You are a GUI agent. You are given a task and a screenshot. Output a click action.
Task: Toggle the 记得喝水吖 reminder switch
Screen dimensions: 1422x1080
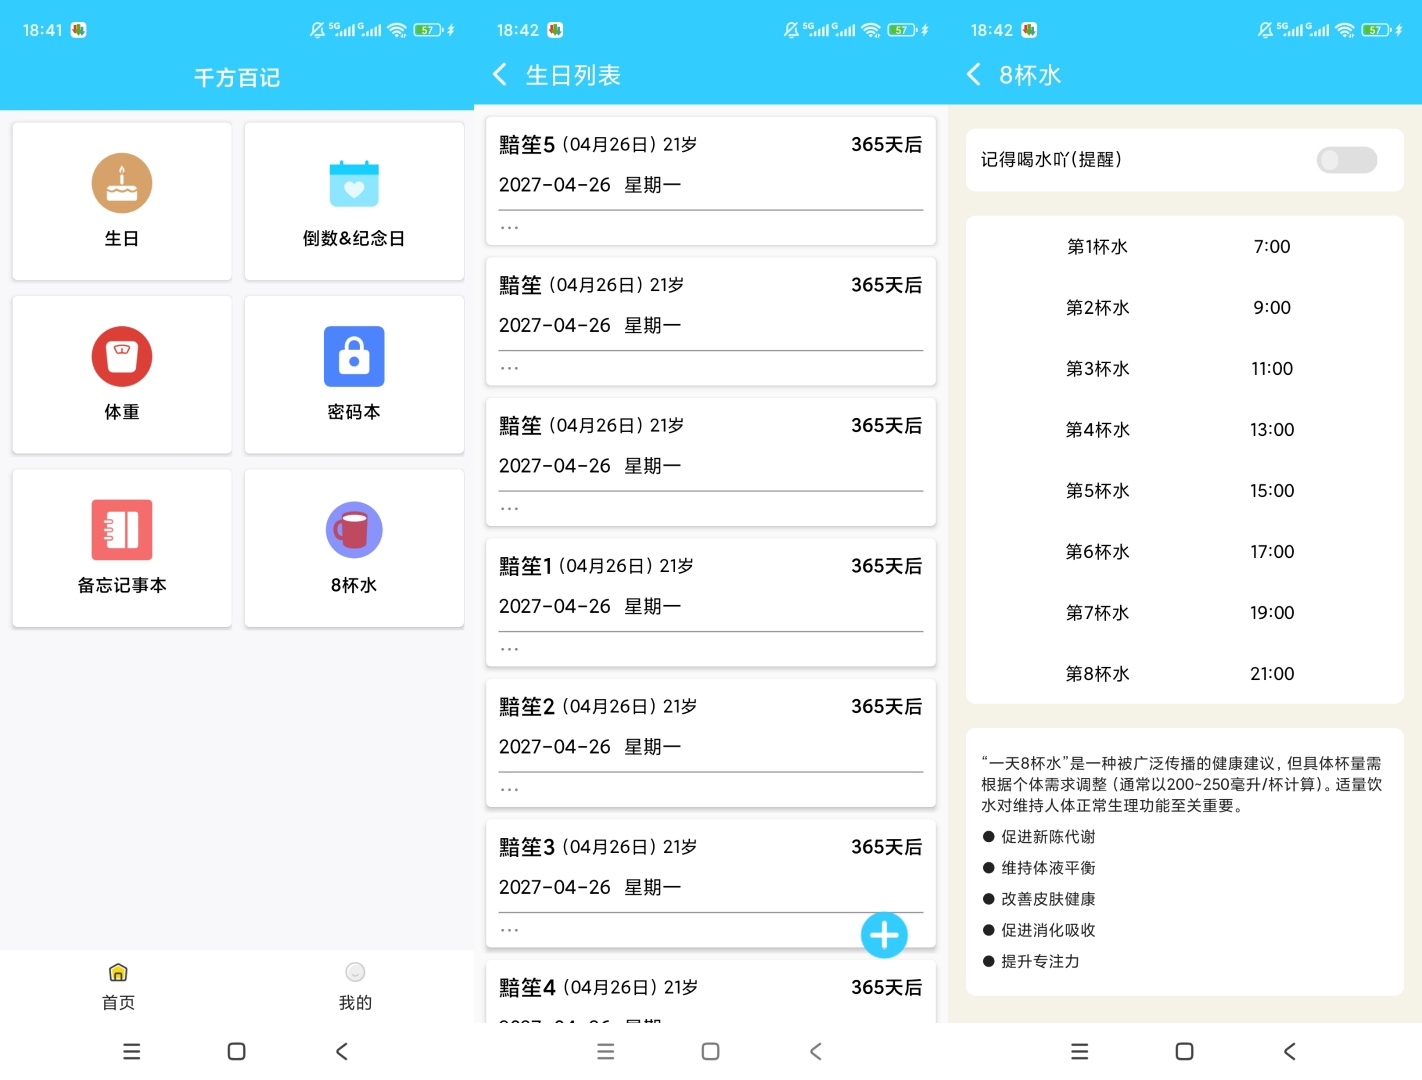(x=1347, y=160)
